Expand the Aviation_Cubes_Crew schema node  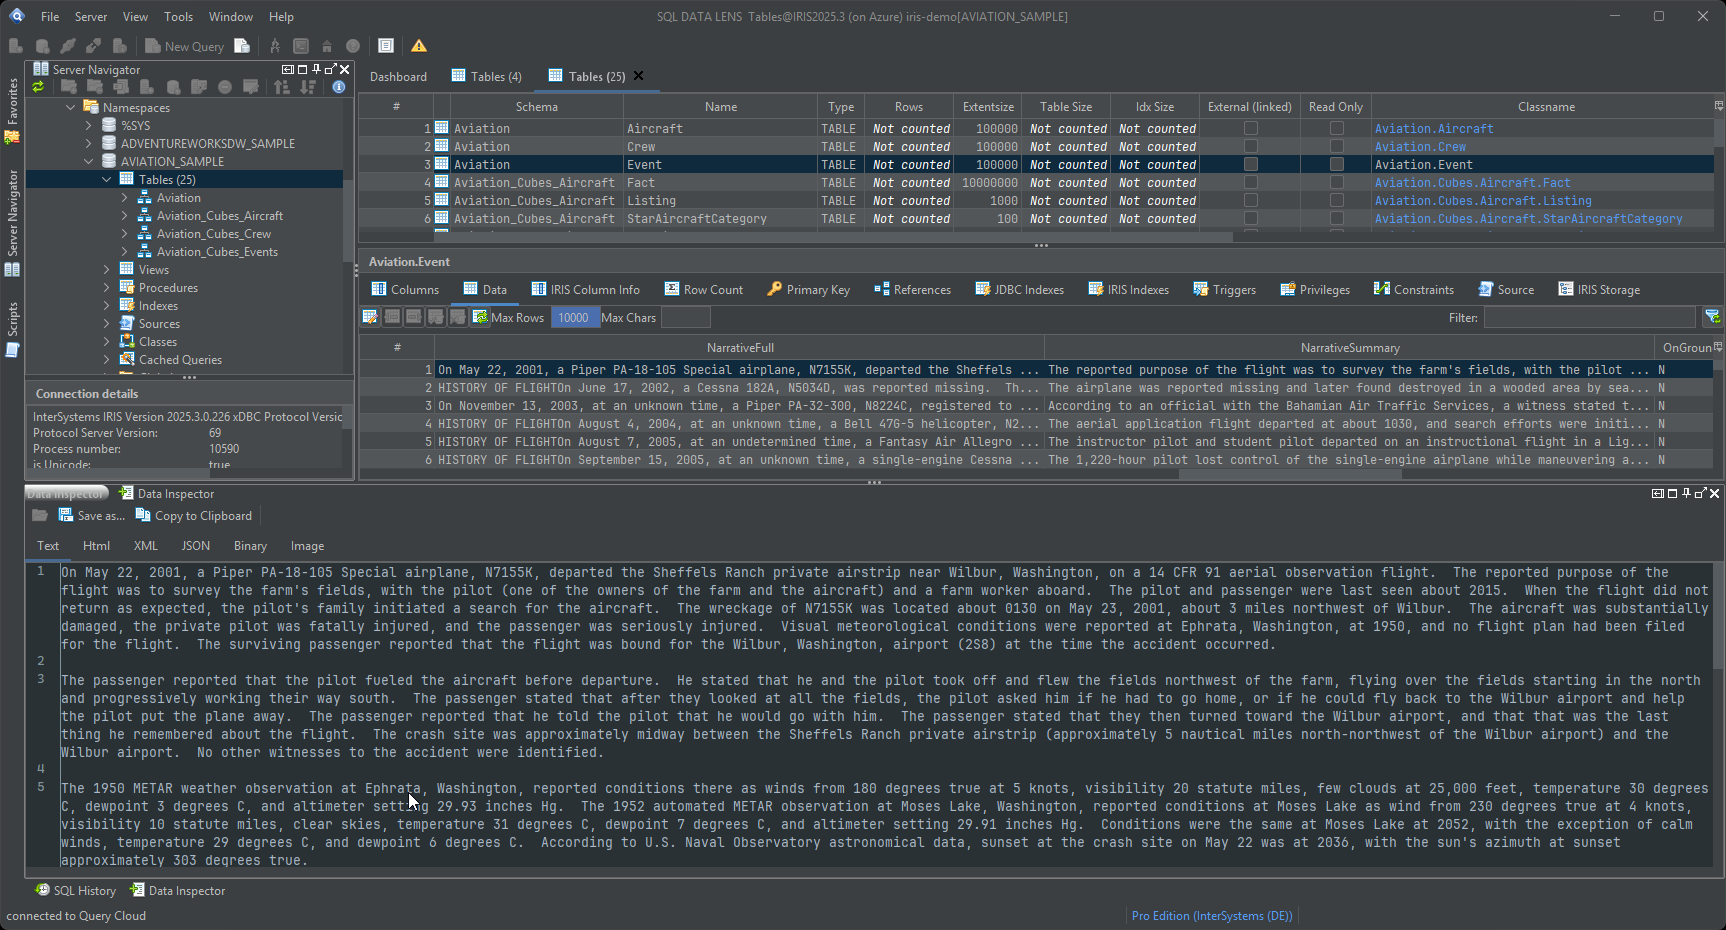point(124,233)
